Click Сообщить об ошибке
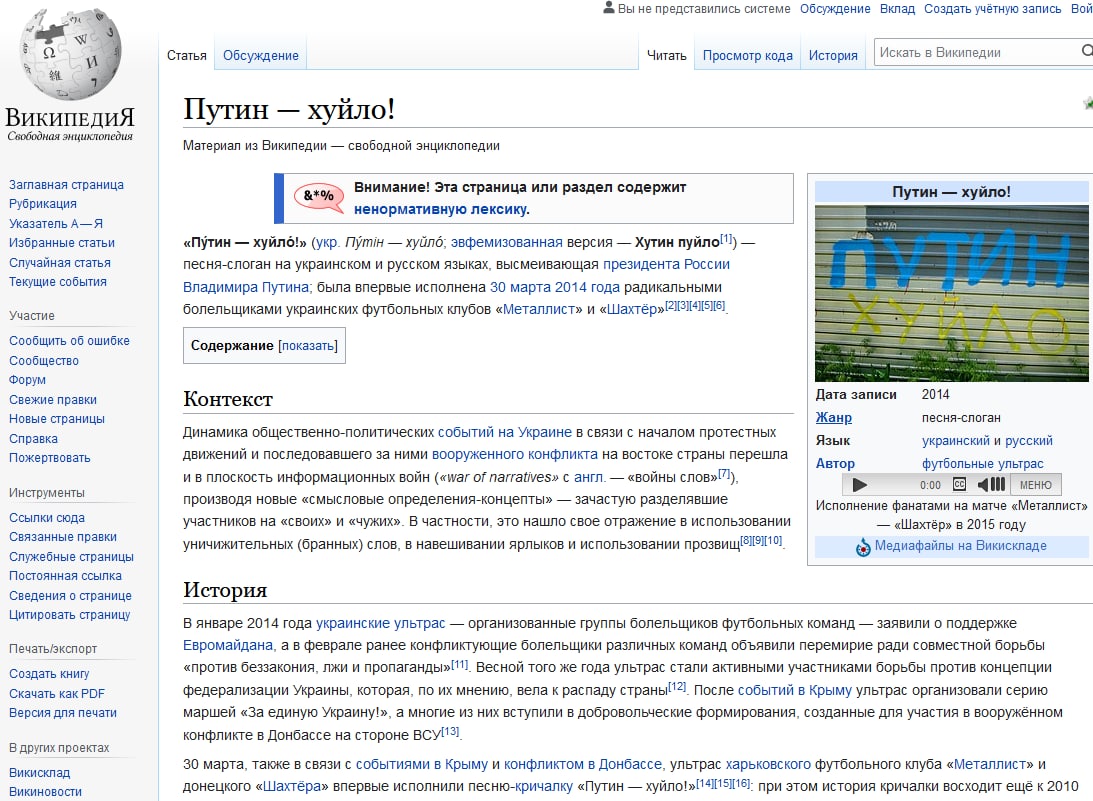The image size is (1093, 801). [x=69, y=341]
